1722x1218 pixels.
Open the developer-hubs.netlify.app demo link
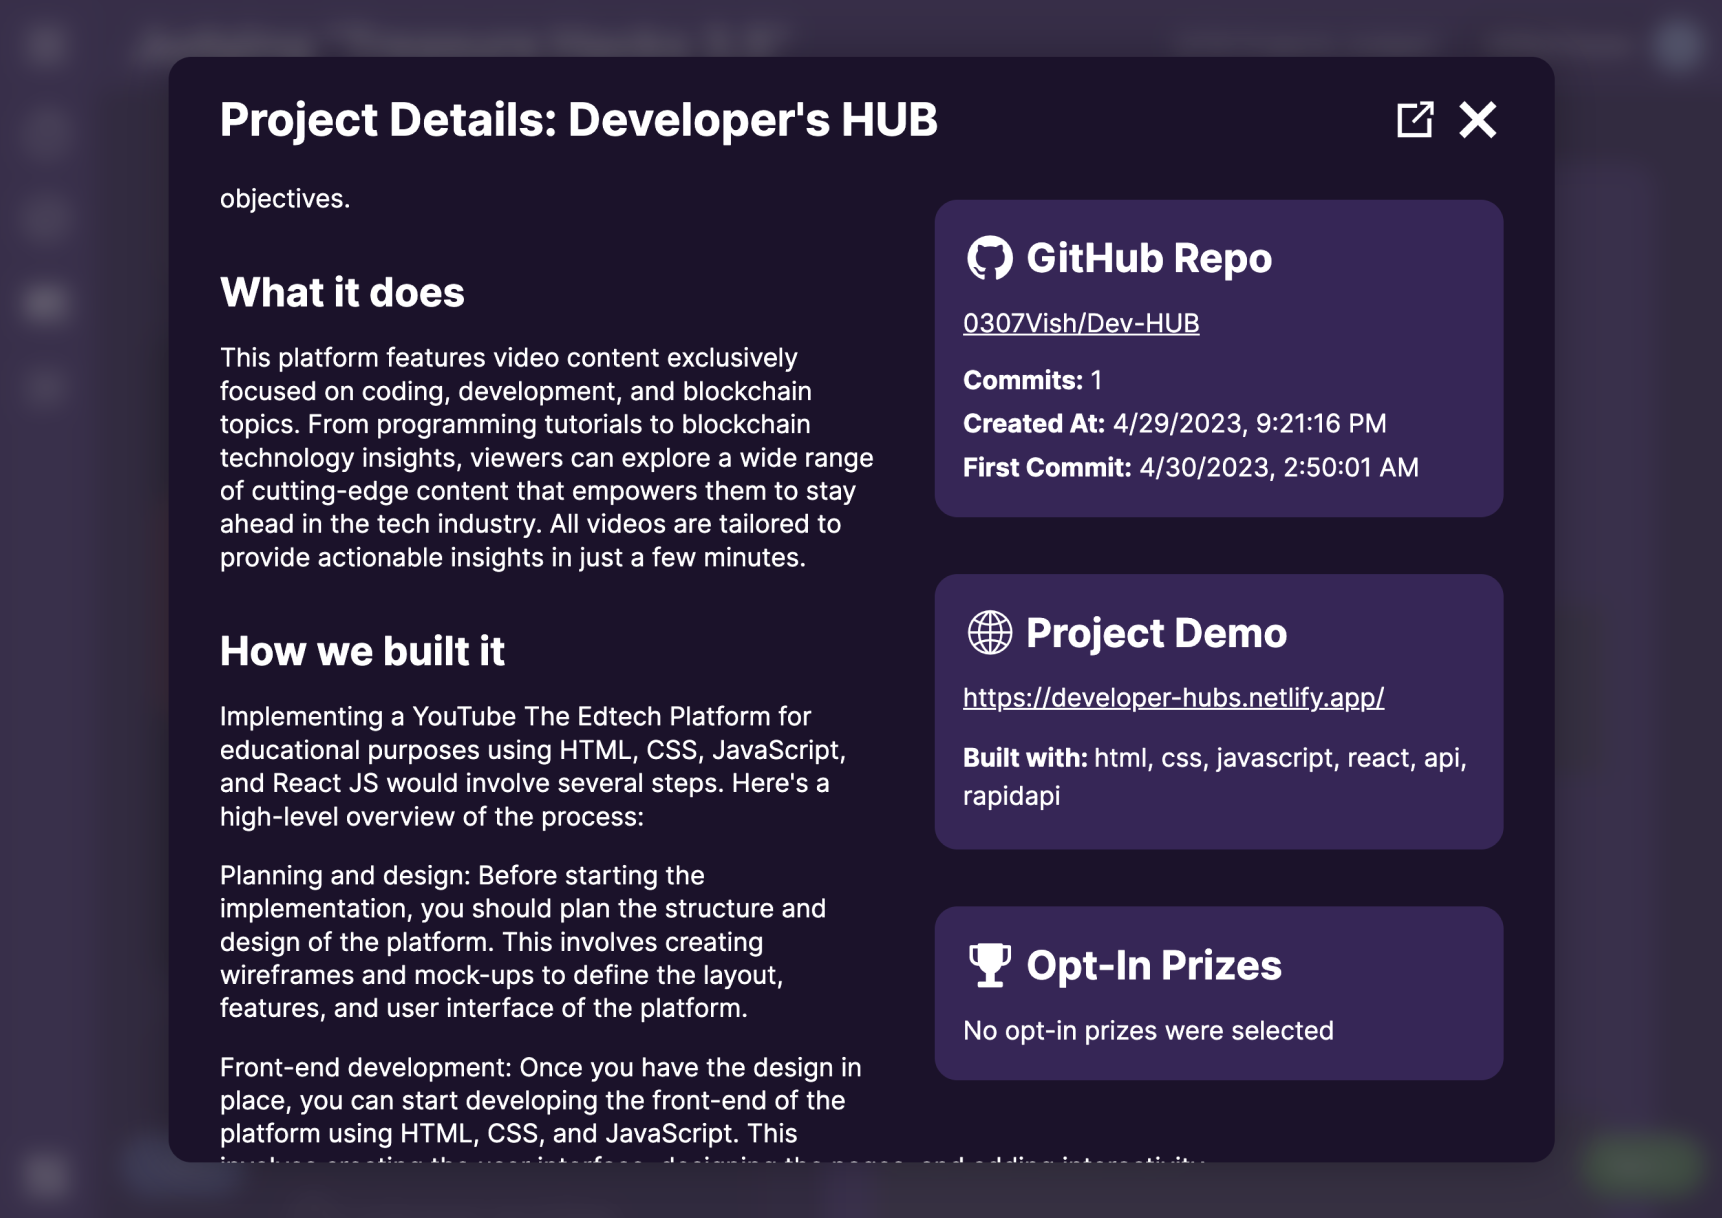pos(1173,697)
